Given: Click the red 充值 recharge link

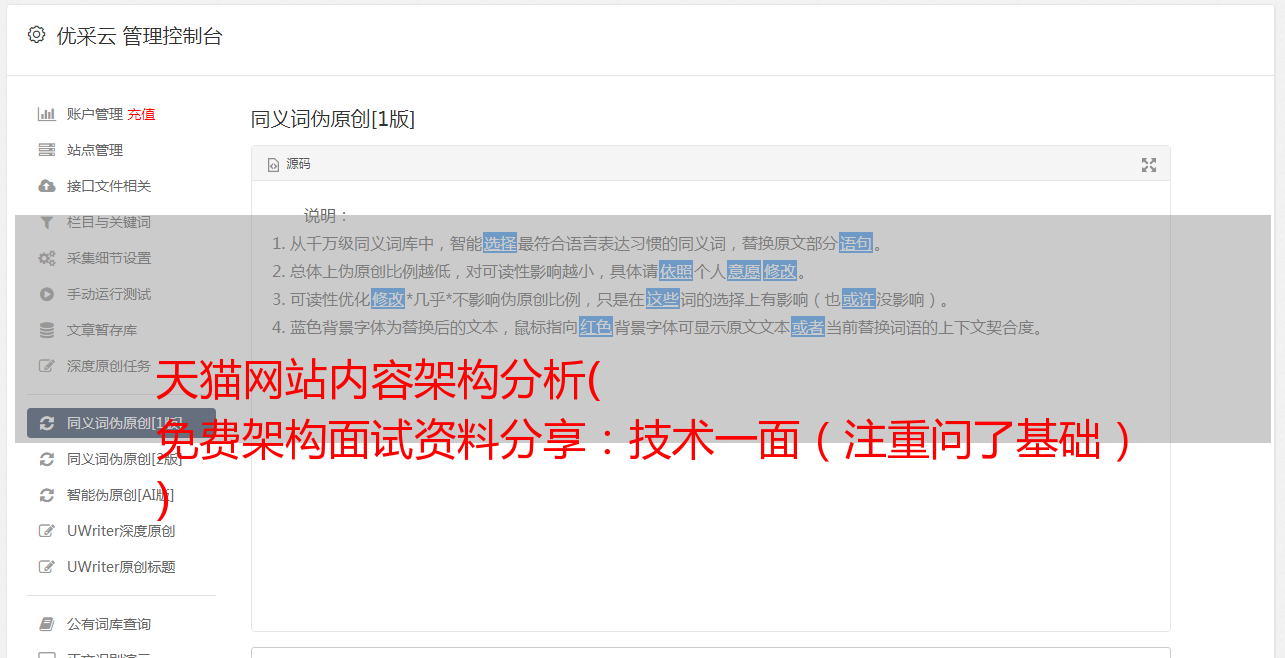Looking at the screenshot, I should click(141, 114).
